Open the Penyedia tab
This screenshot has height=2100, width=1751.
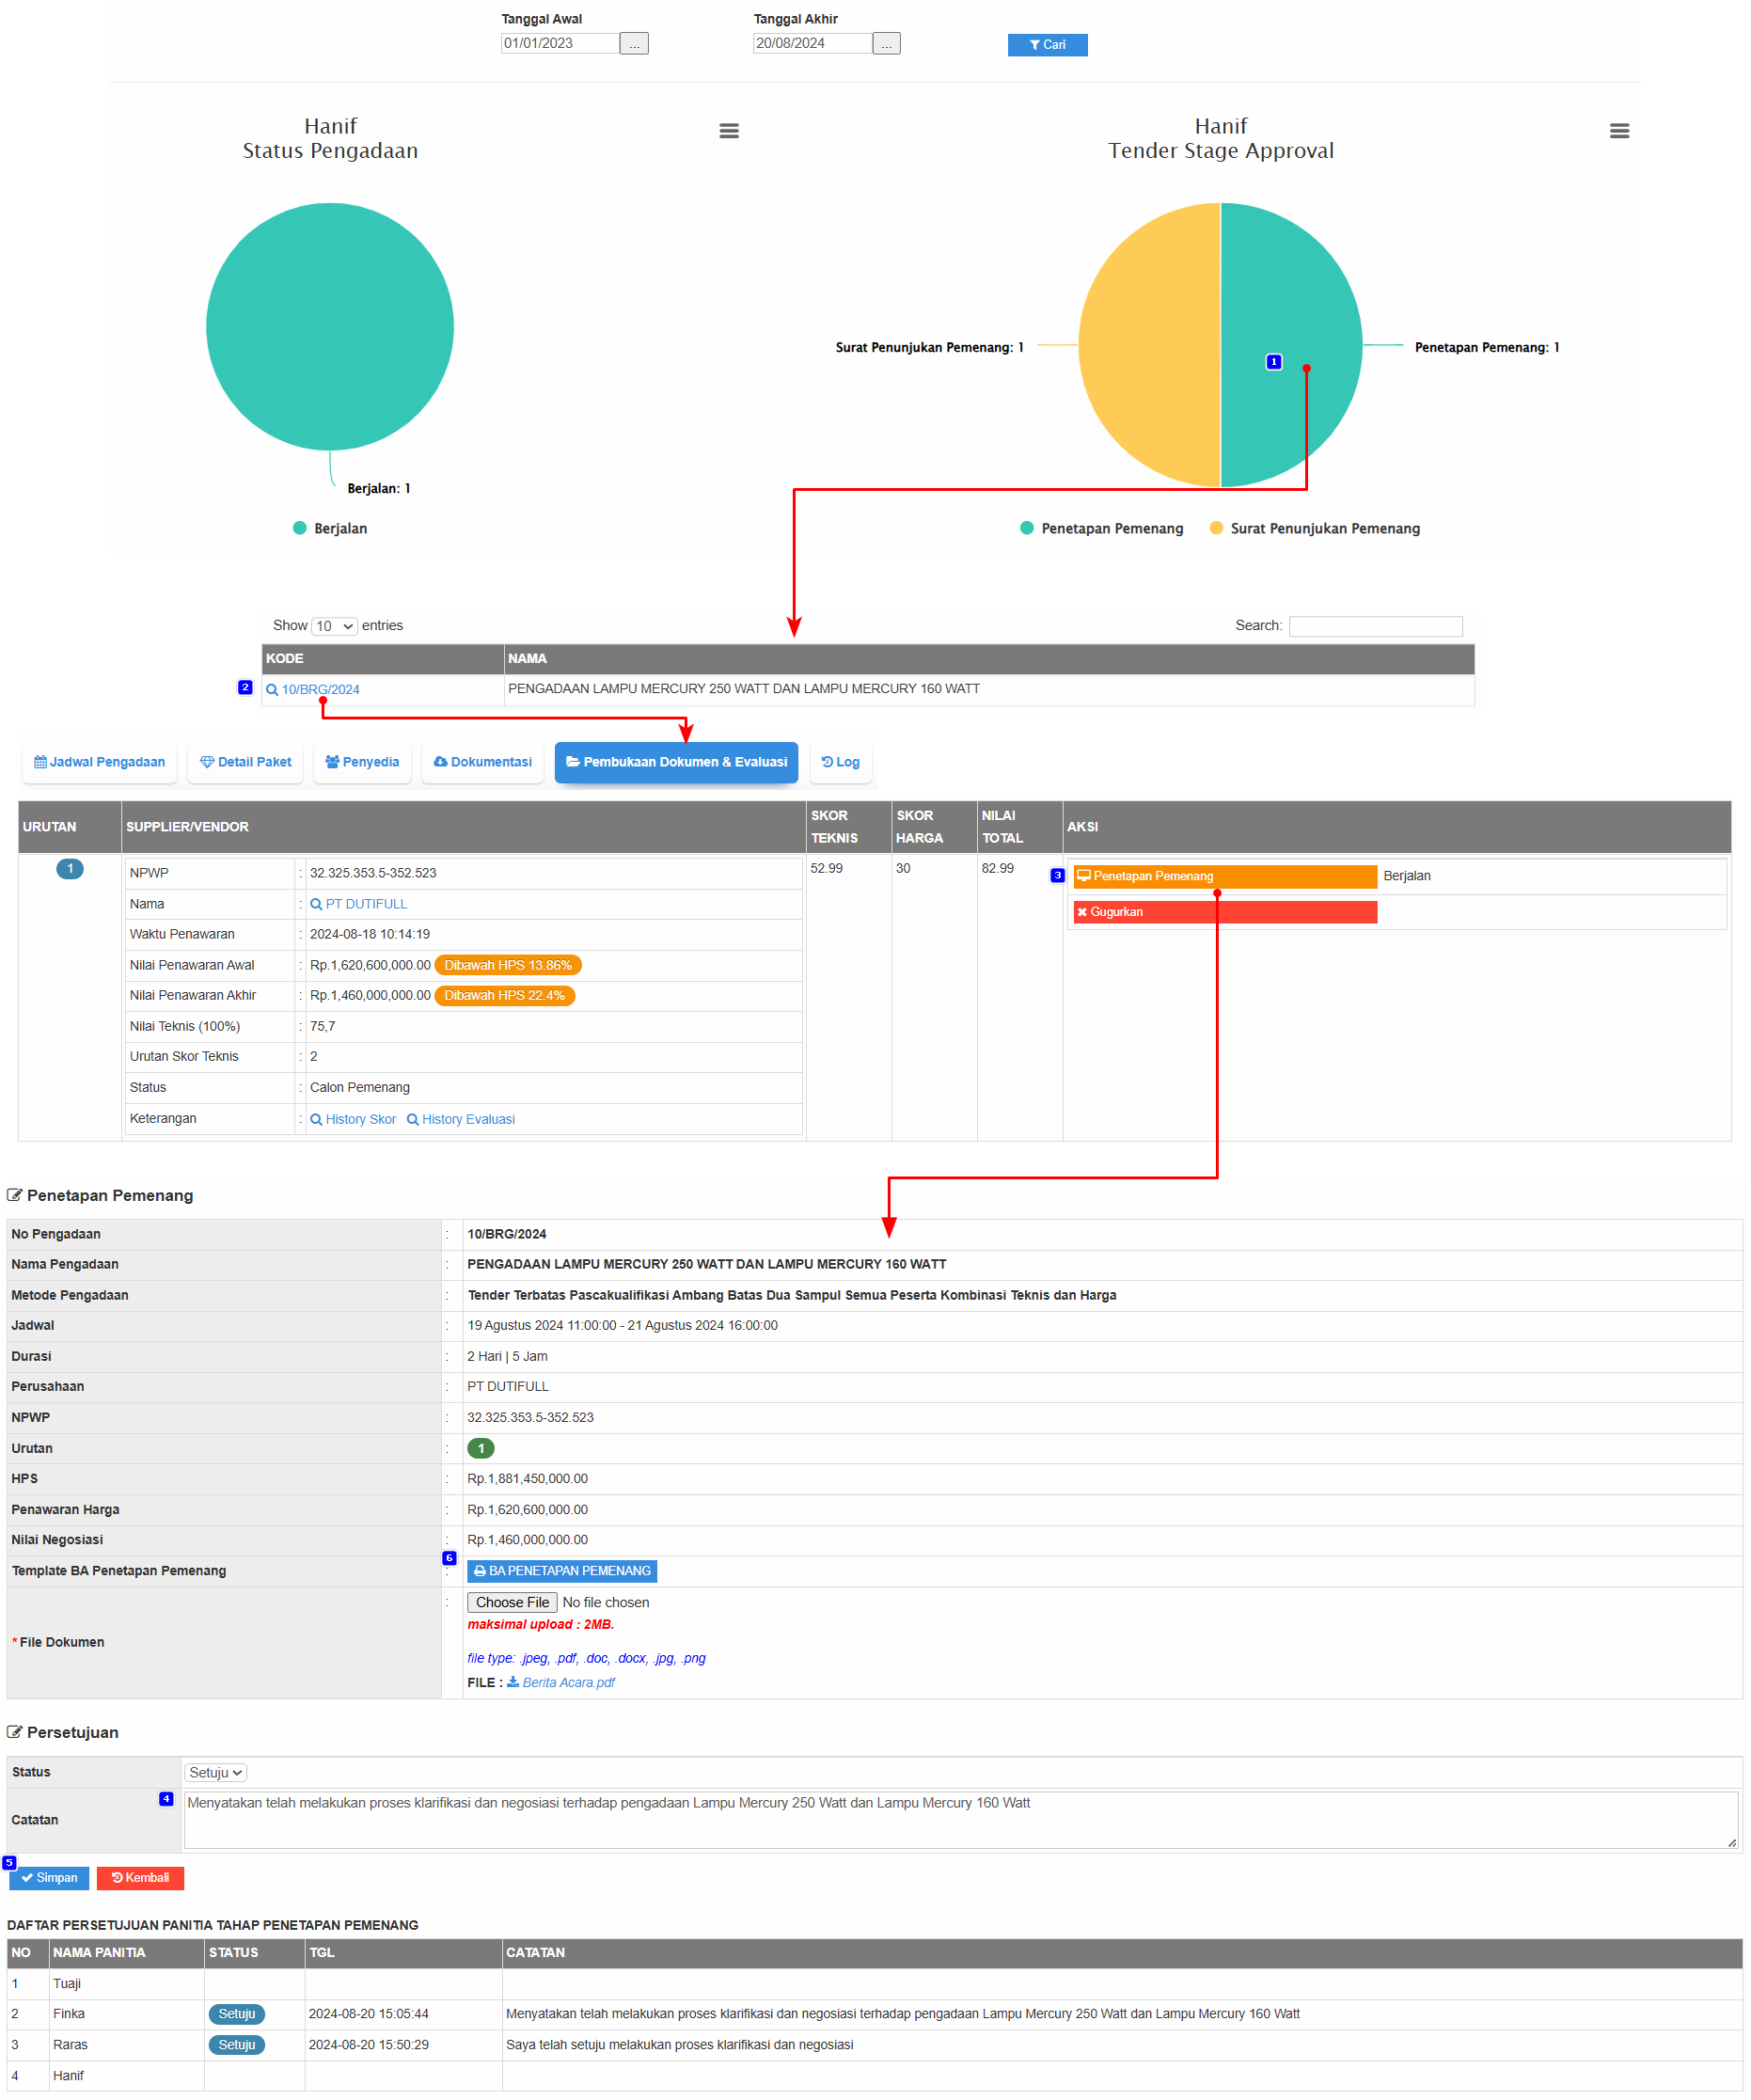(362, 762)
